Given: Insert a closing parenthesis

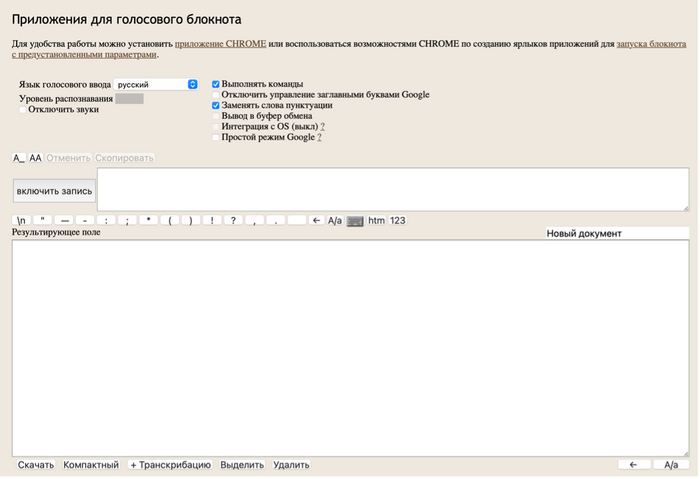Looking at the screenshot, I should click(x=191, y=221).
